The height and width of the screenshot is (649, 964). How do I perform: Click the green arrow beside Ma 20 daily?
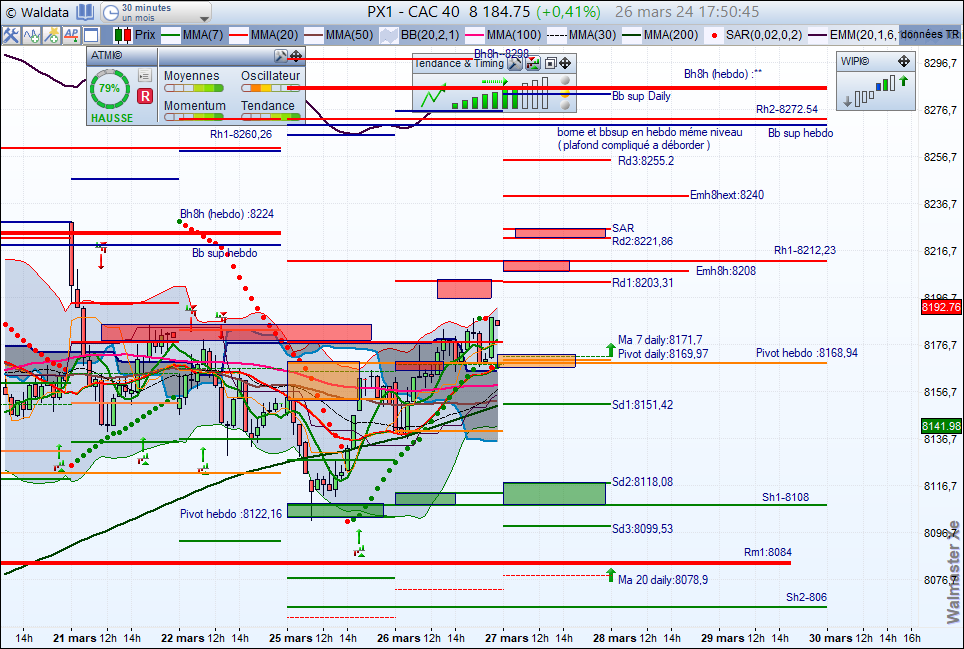(x=610, y=575)
